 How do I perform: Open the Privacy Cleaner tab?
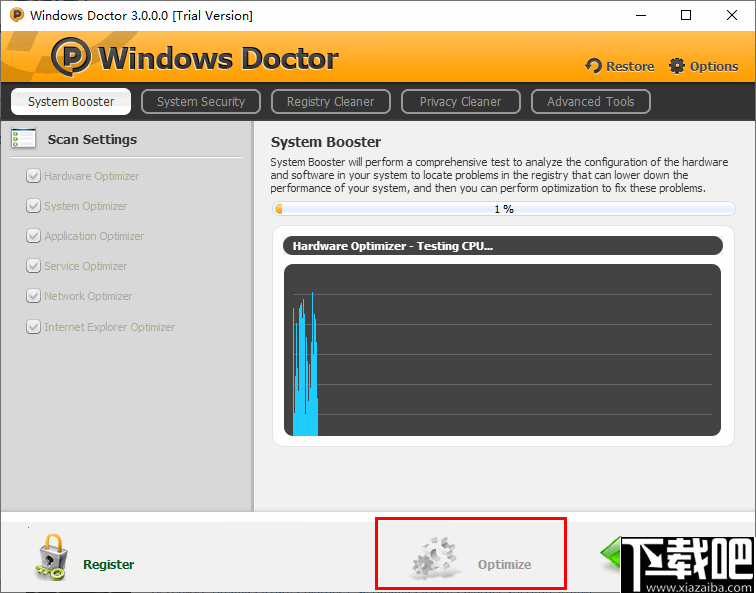(460, 101)
